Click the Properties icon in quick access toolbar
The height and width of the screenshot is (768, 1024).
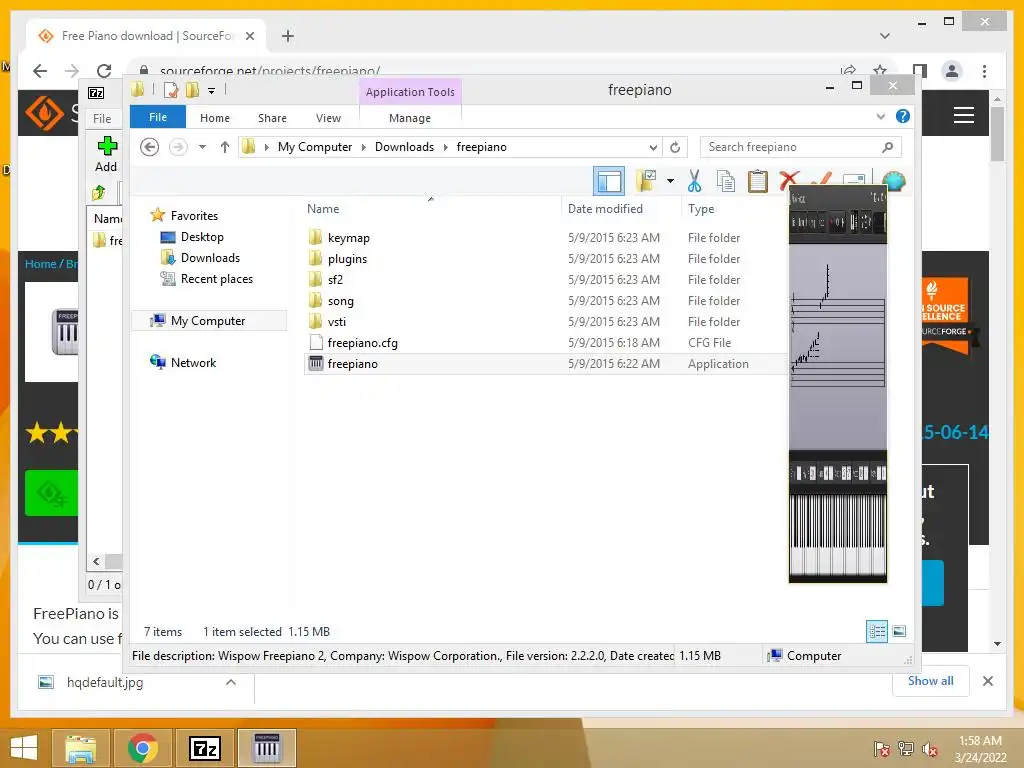tap(171, 90)
